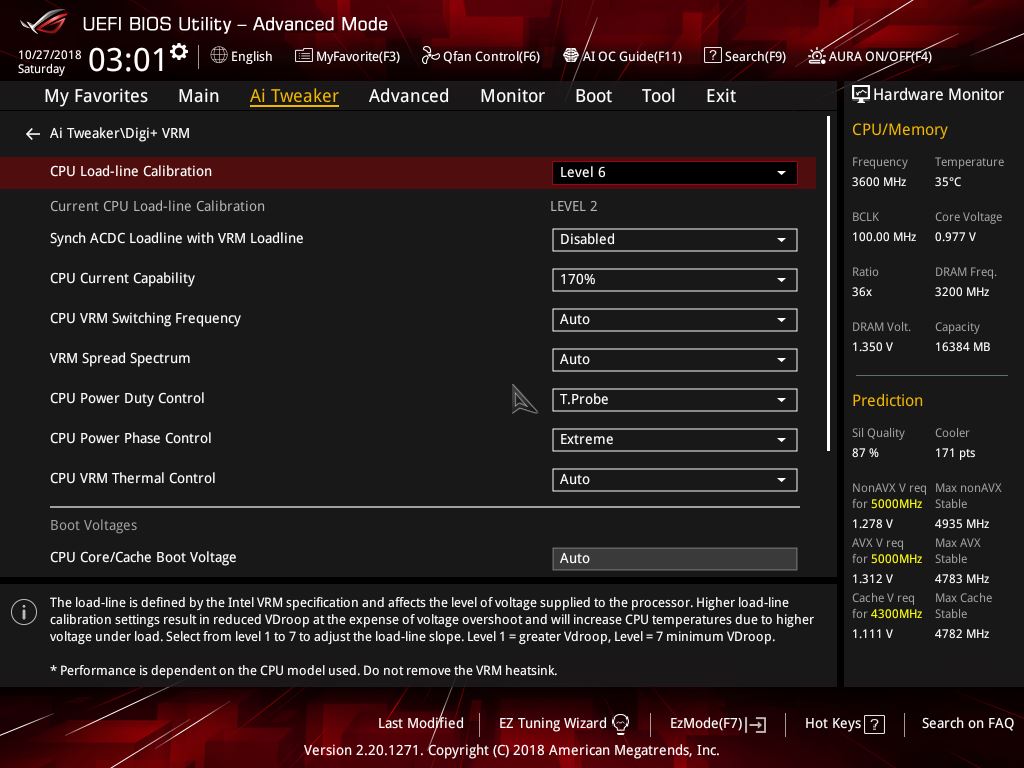Open CPU Power Phase Control dropdown
The height and width of the screenshot is (768, 1024).
674,440
